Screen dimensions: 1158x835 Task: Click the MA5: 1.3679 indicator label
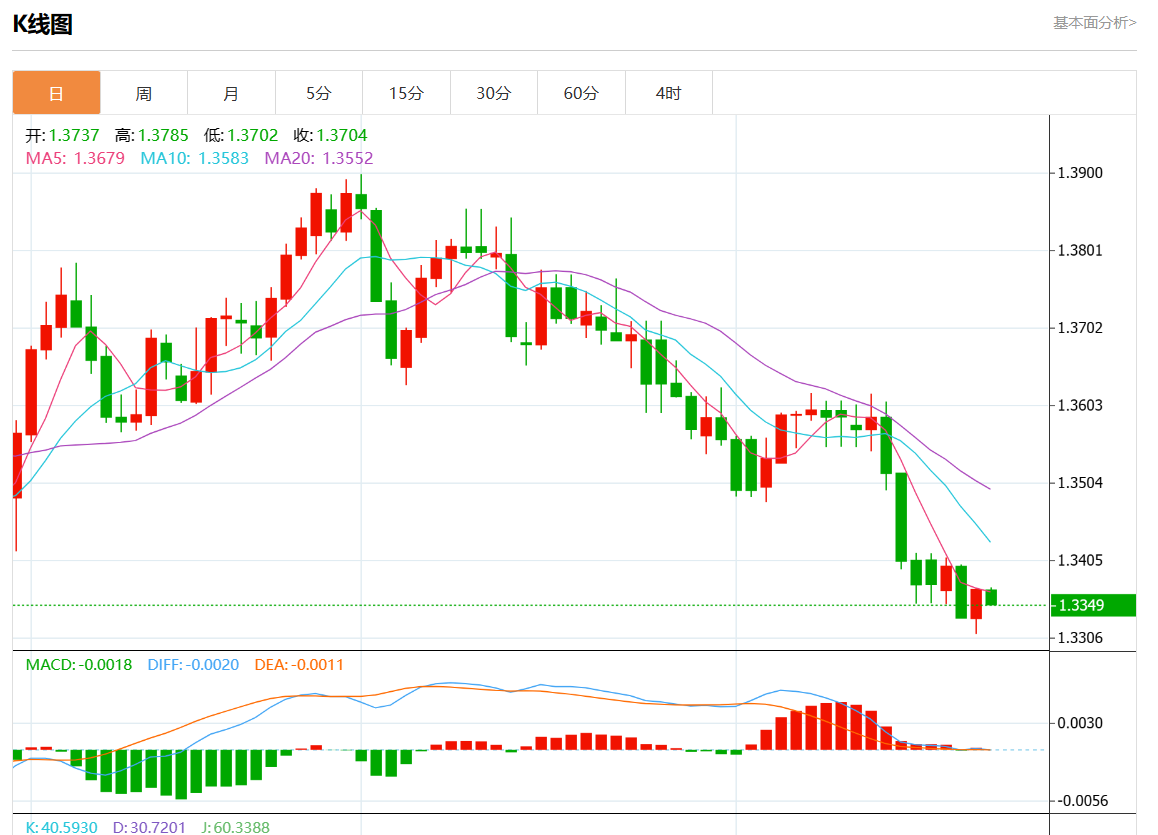coord(75,158)
